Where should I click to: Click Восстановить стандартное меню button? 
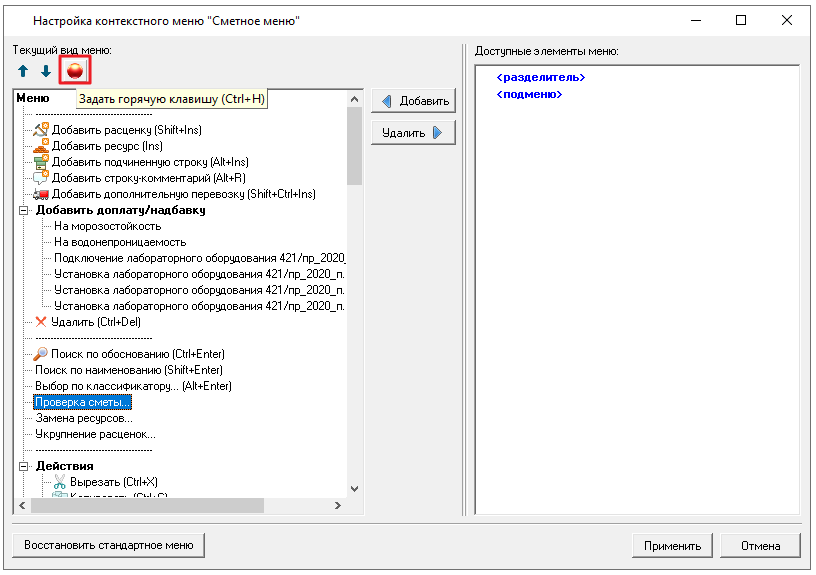(108, 545)
